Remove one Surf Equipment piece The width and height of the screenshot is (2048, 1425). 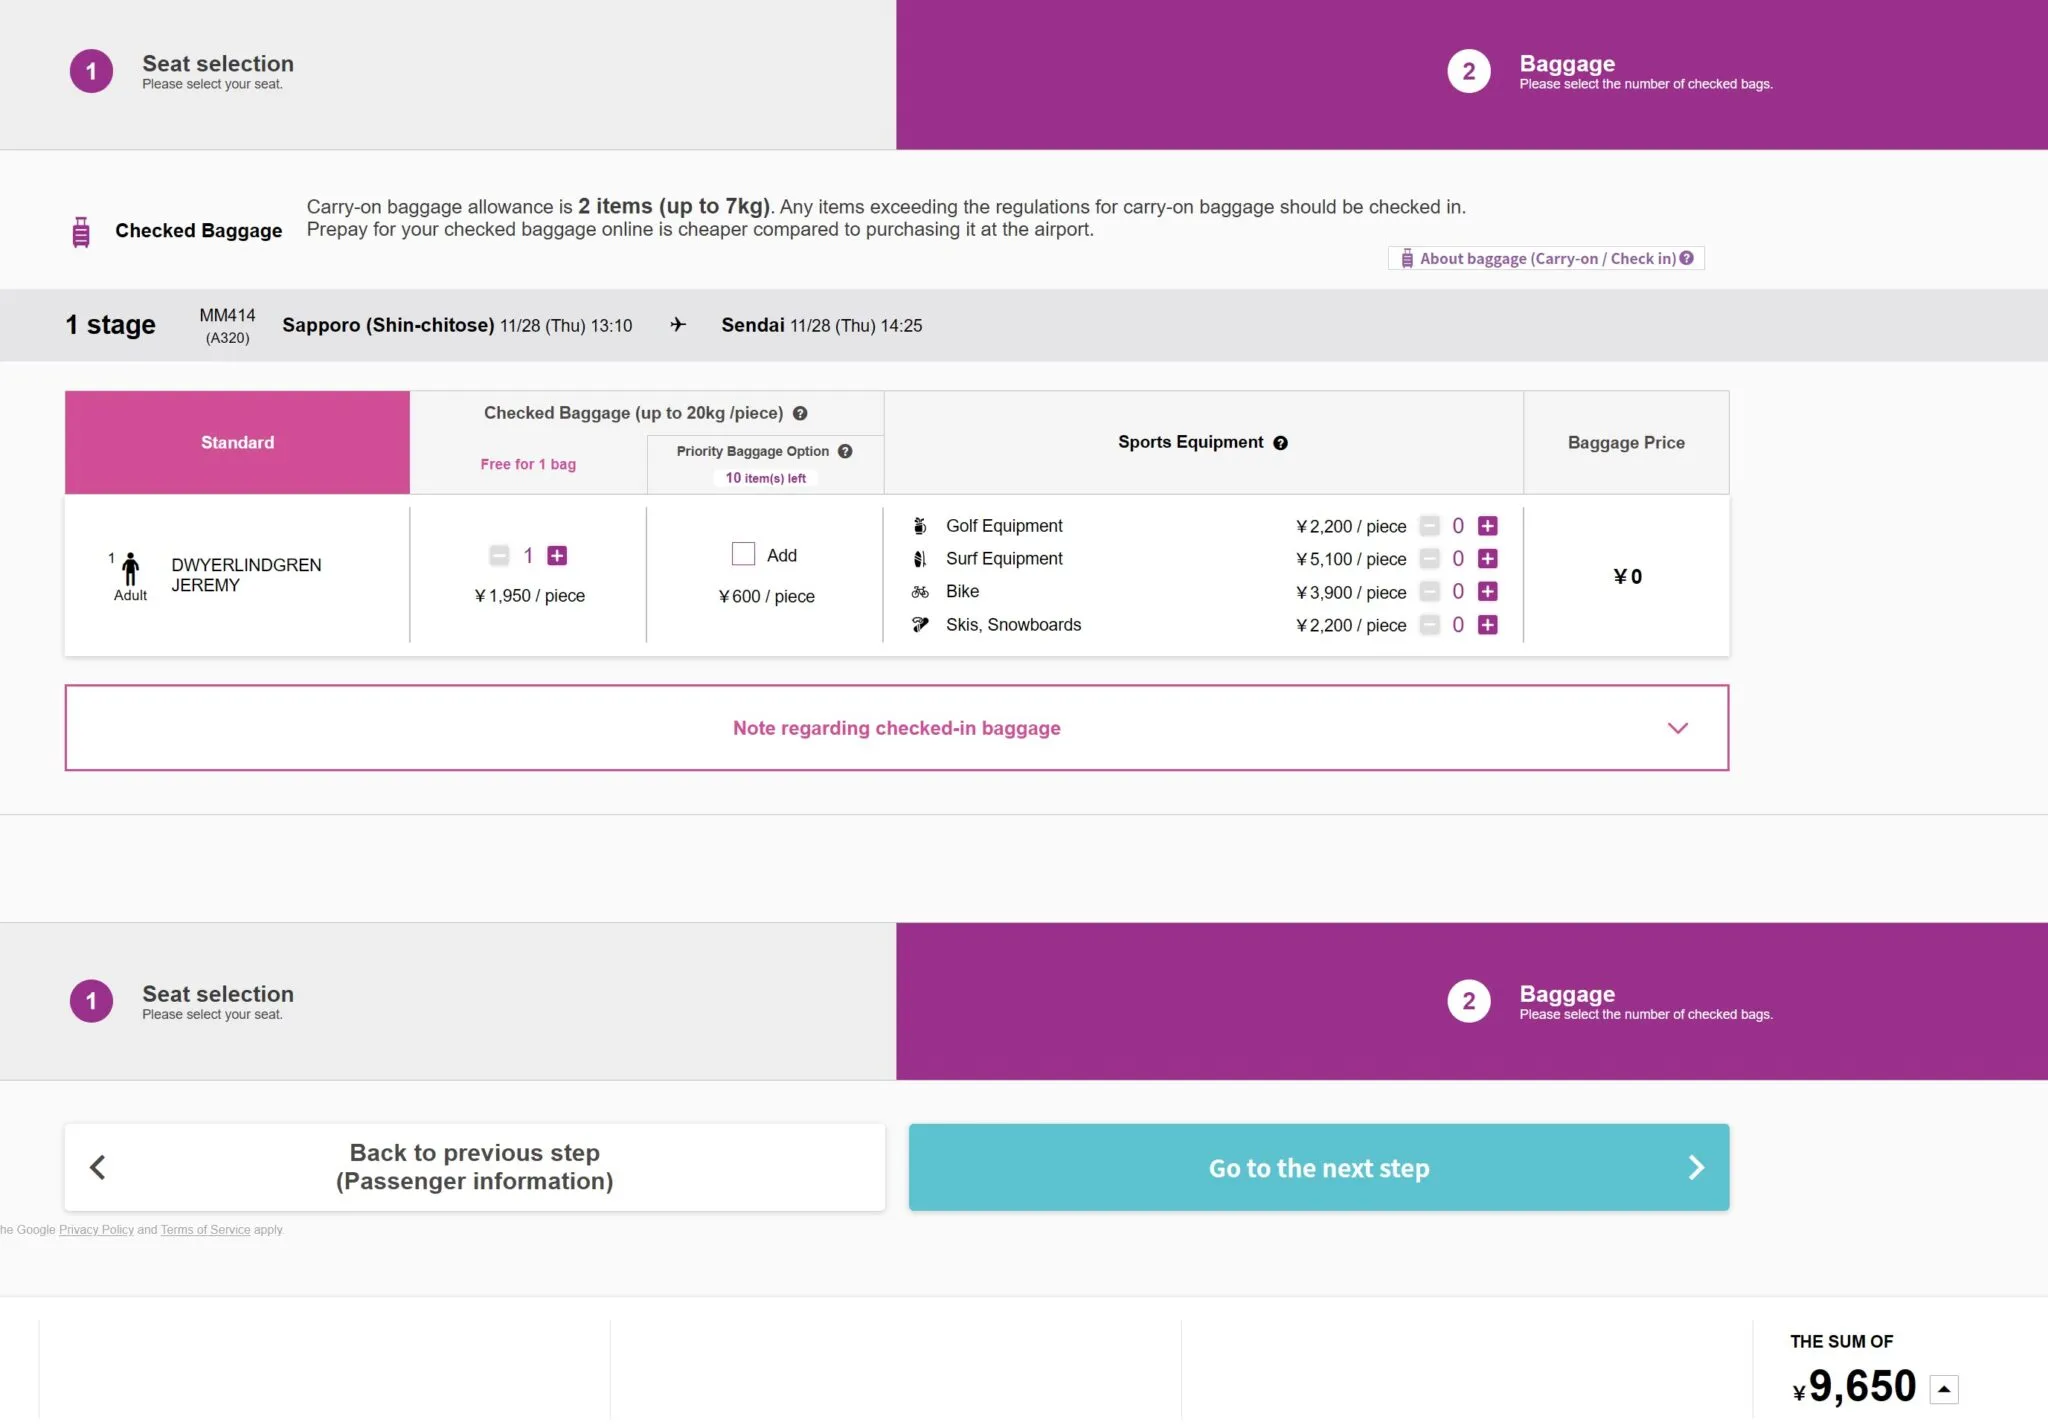(x=1430, y=559)
